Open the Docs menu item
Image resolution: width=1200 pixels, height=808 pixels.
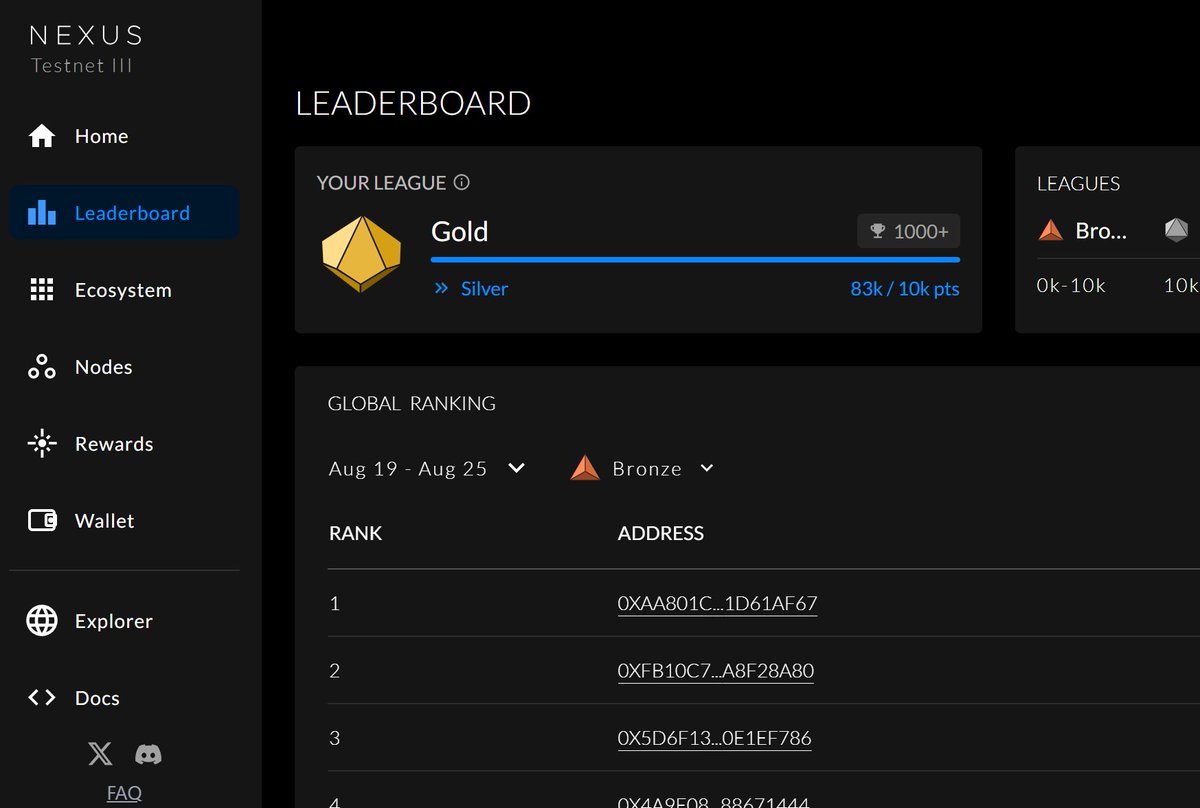124,698
